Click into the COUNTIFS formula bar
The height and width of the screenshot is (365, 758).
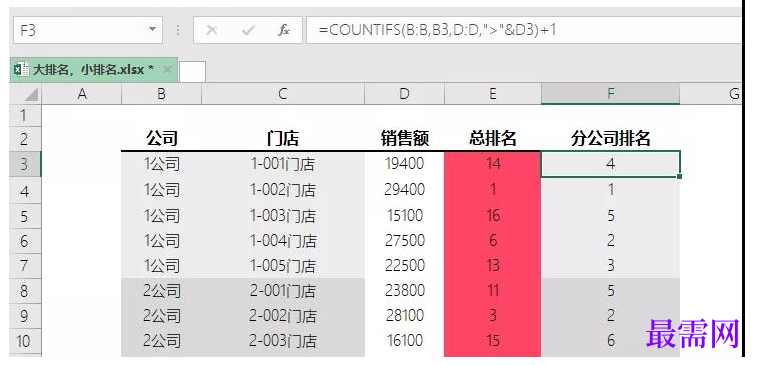click(x=524, y=30)
